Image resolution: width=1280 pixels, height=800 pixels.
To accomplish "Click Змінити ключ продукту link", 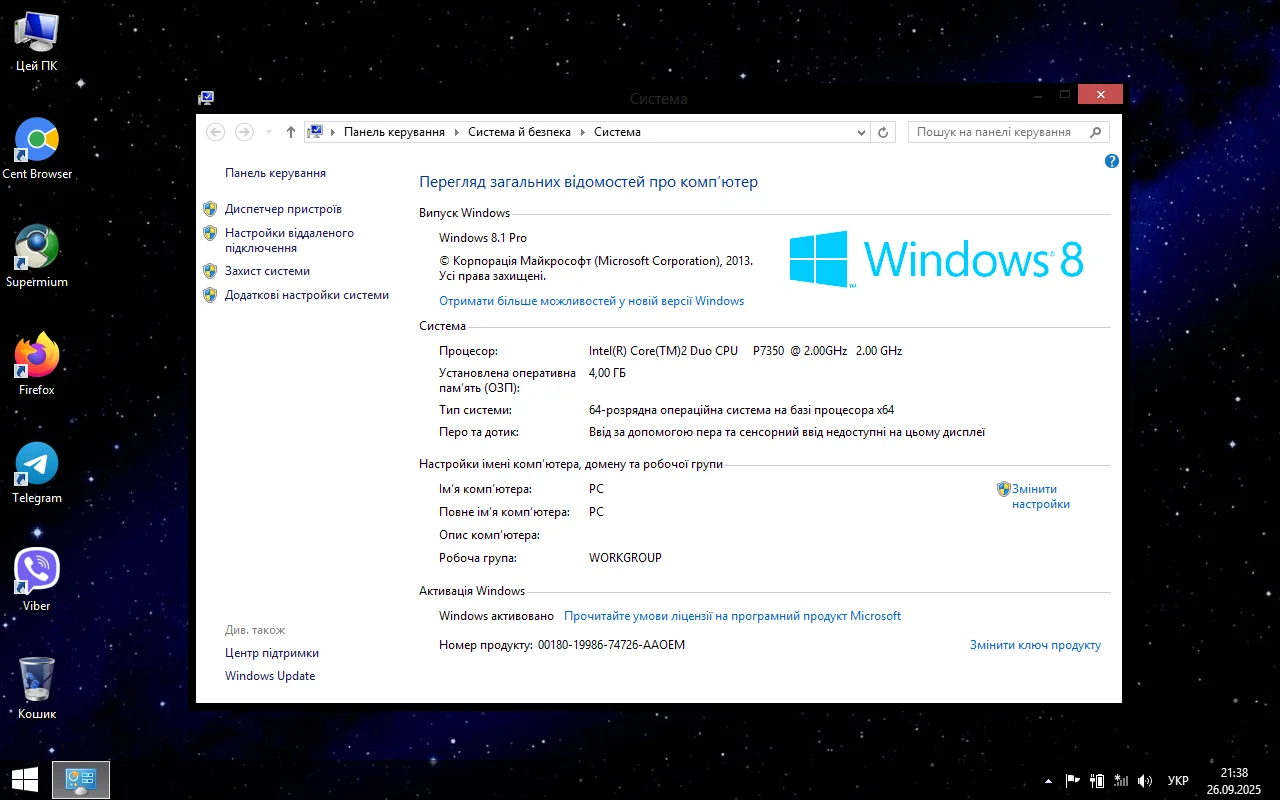I will [x=1035, y=645].
